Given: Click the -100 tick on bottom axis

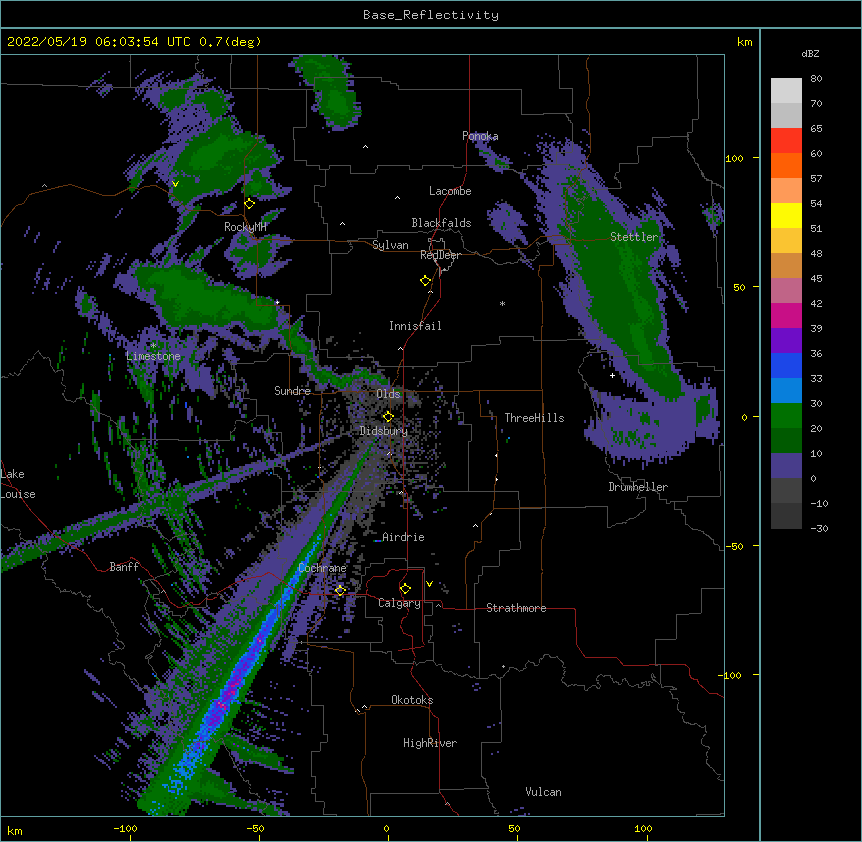Looking at the screenshot, I should click(x=125, y=828).
